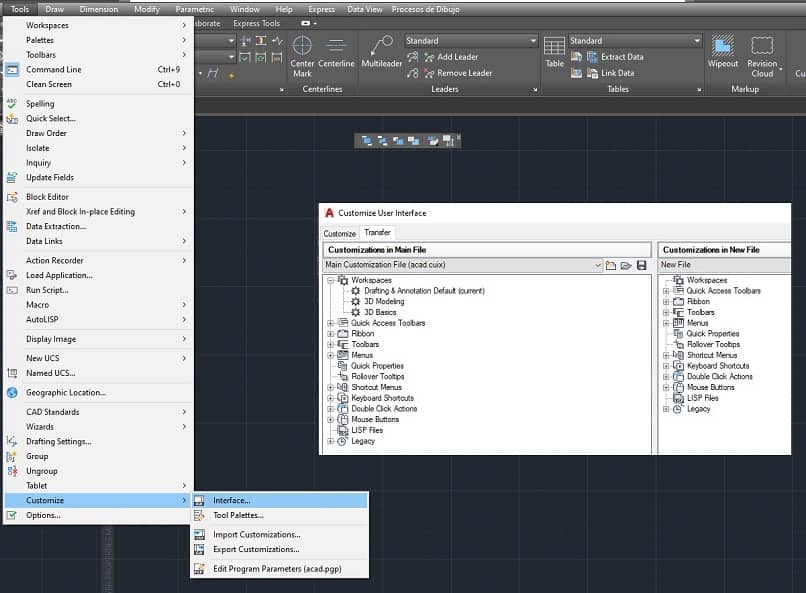Collapse the Workspaces tree node

(x=331, y=280)
